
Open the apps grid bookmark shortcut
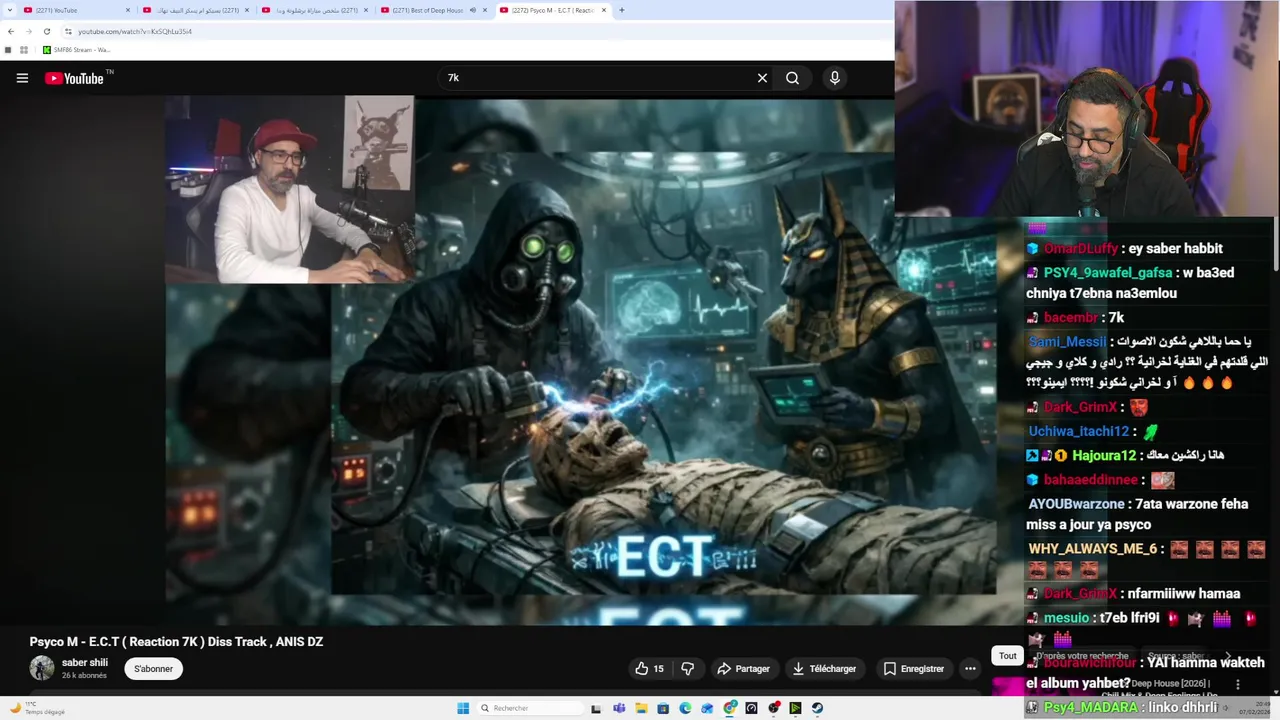pos(23,50)
